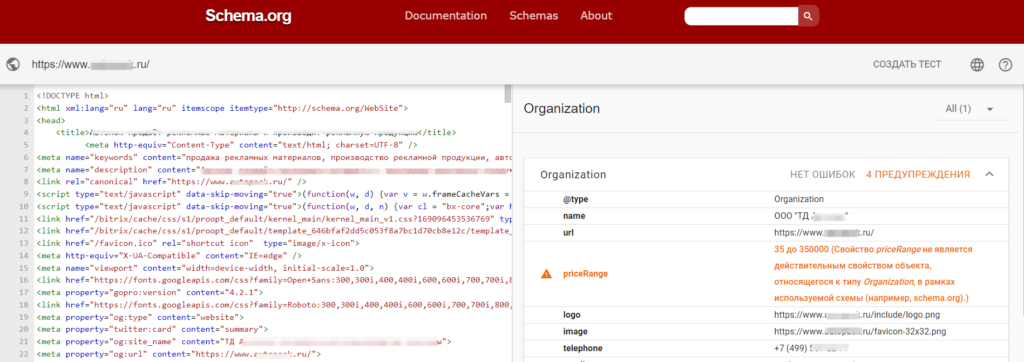Click inside the header search field

741,16
